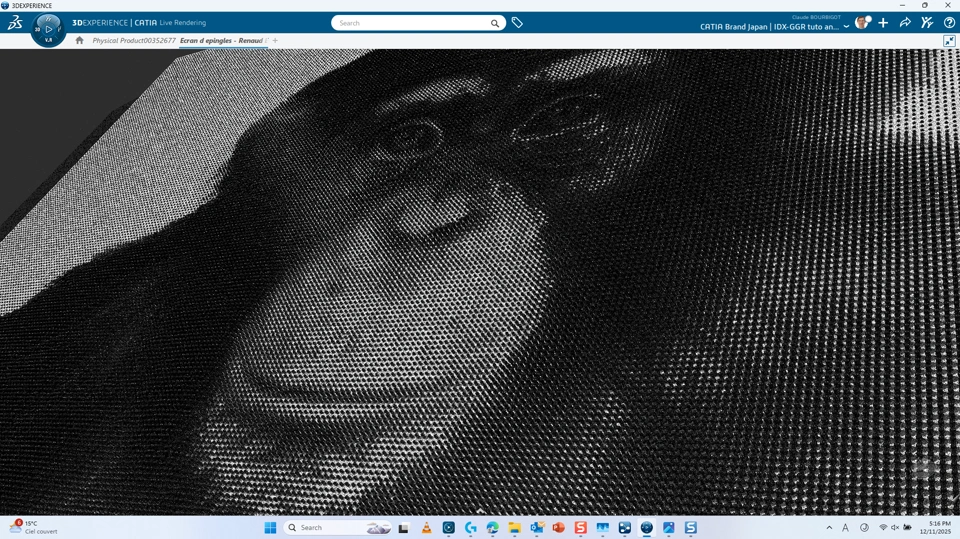The image size is (960, 539).
Task: Click the Share arrow icon
Action: (x=905, y=23)
